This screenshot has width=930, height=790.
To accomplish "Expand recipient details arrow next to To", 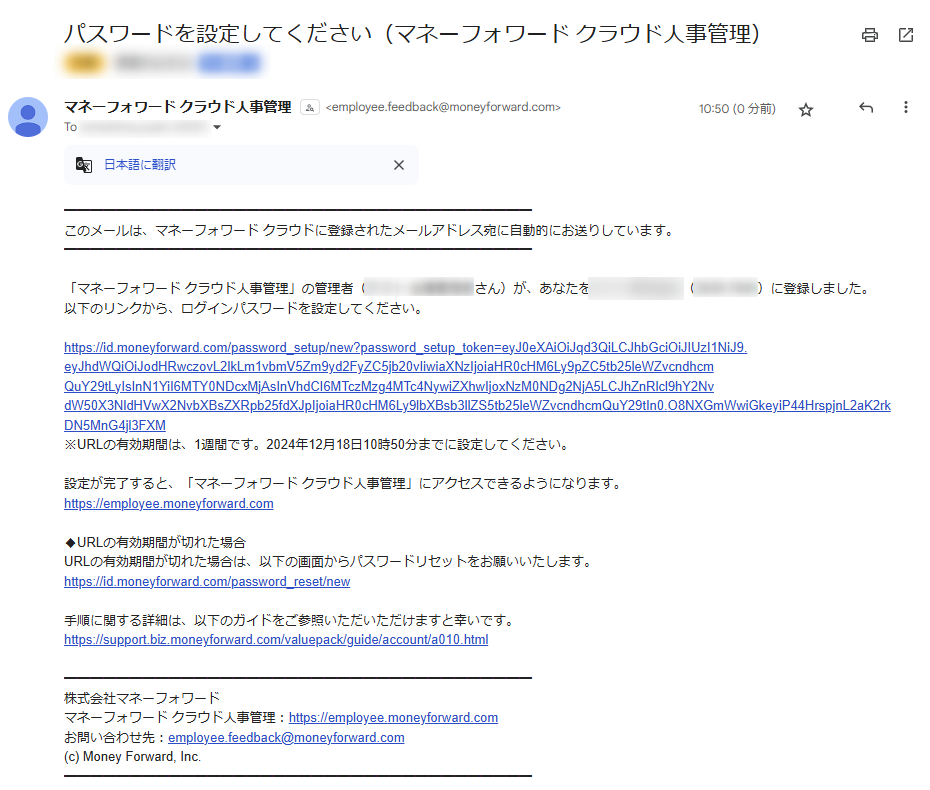I will [217, 128].
